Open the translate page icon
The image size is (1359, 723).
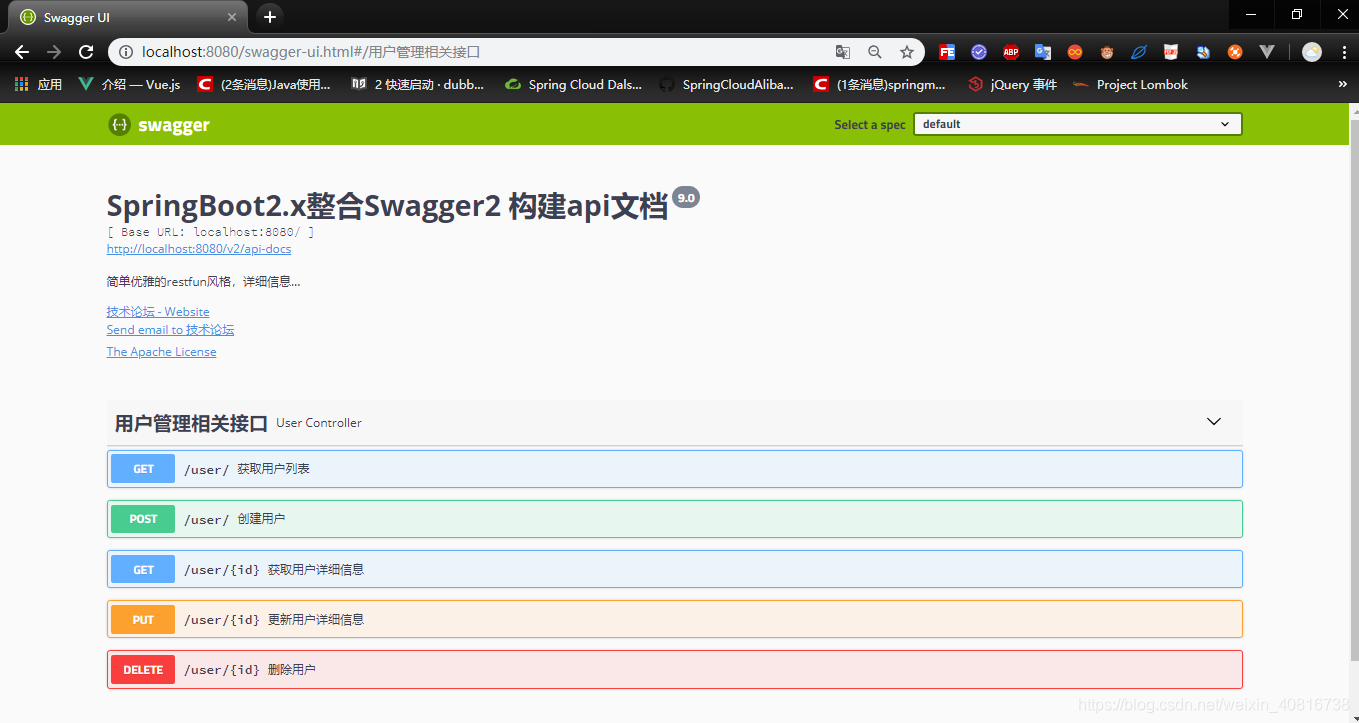(843, 52)
